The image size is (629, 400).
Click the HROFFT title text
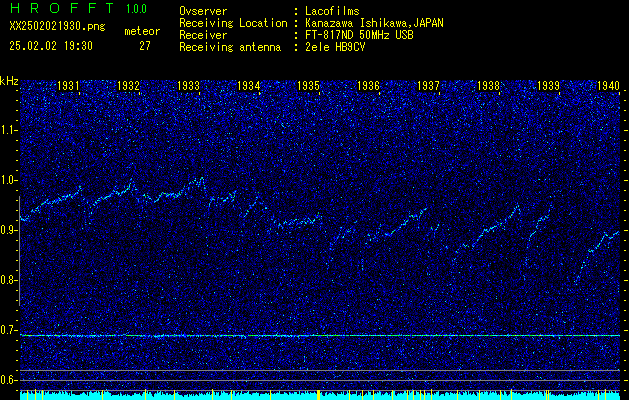pyautogui.click(x=62, y=8)
